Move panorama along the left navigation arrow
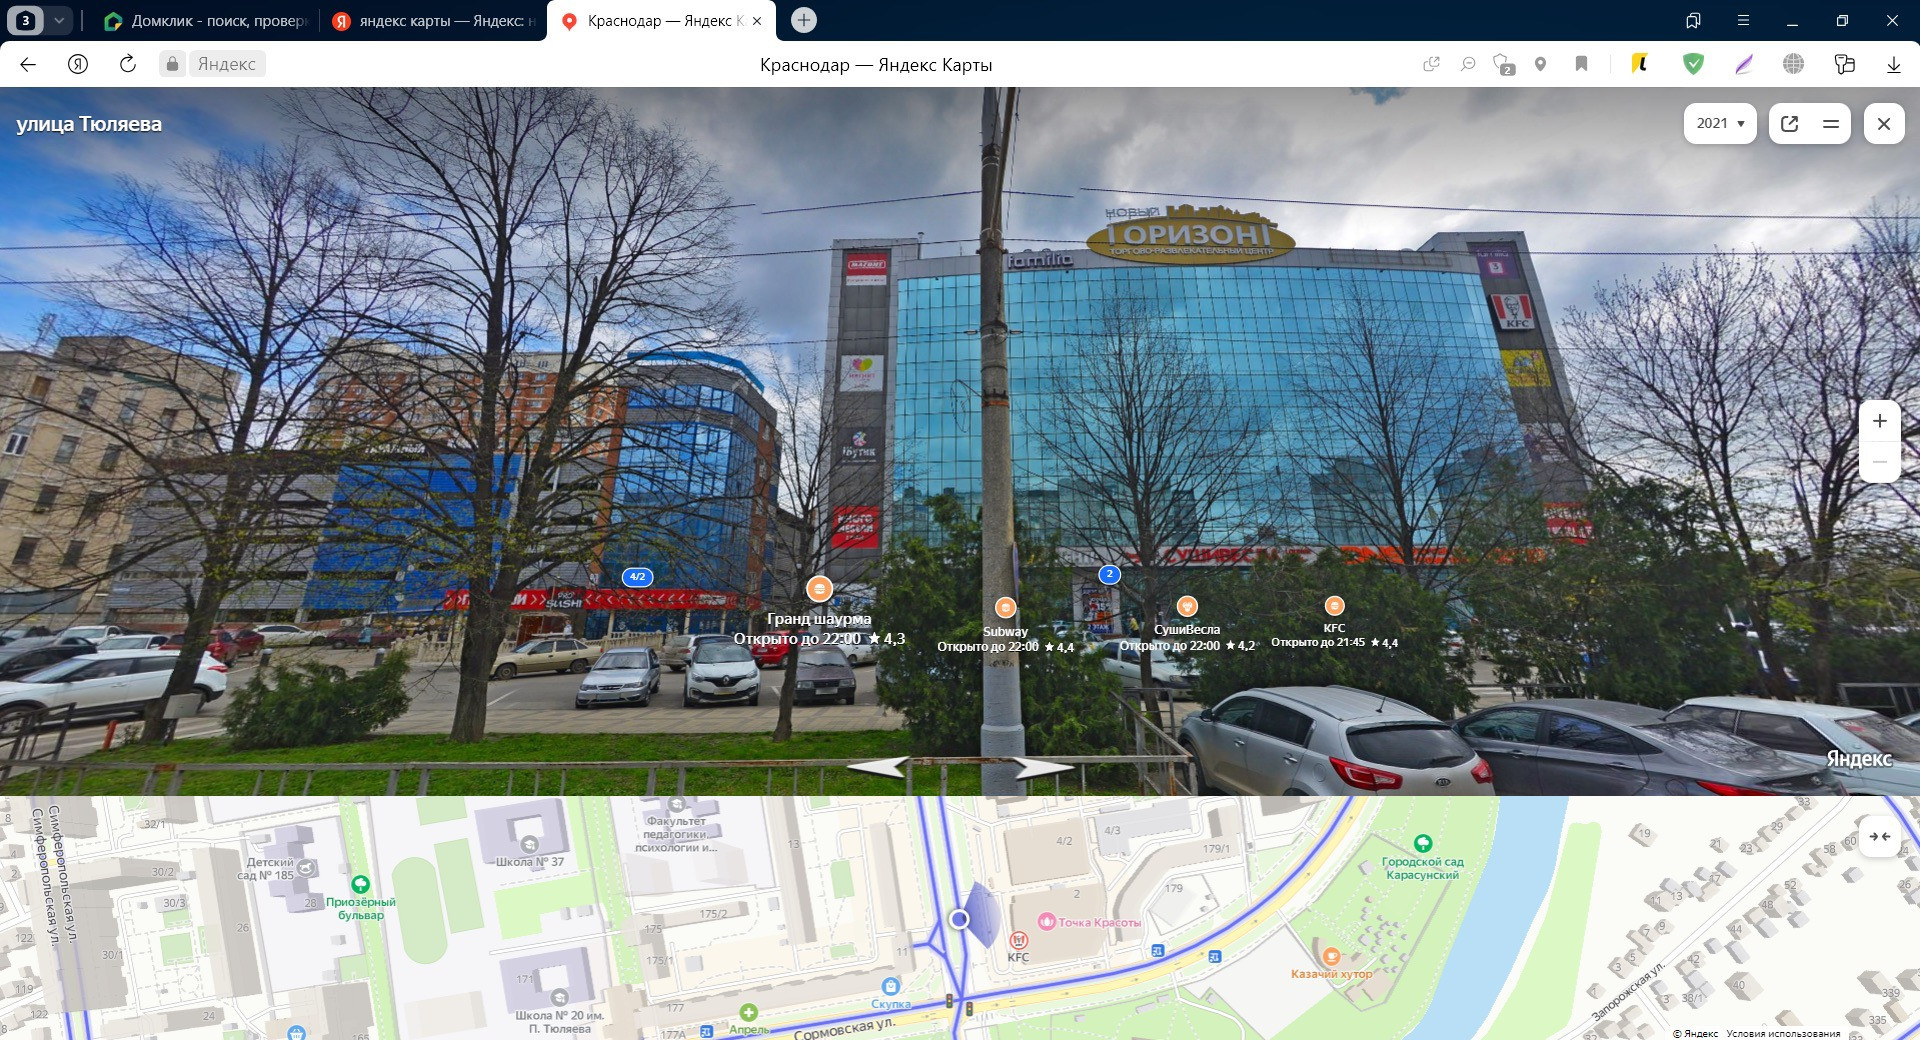This screenshot has height=1040, width=1920. [x=880, y=767]
